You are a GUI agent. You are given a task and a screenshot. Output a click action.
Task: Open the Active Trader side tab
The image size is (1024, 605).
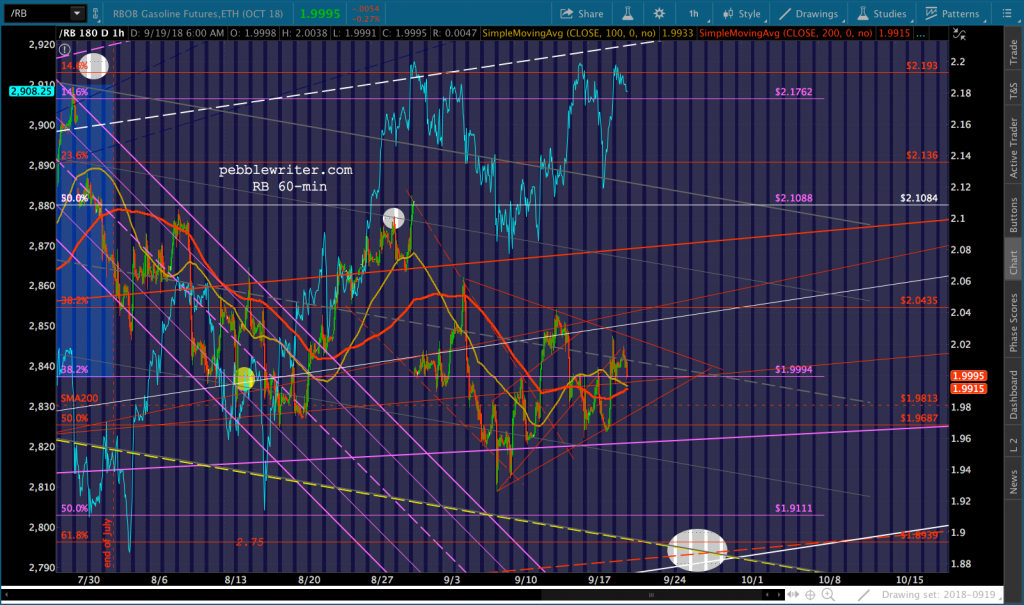(1014, 148)
